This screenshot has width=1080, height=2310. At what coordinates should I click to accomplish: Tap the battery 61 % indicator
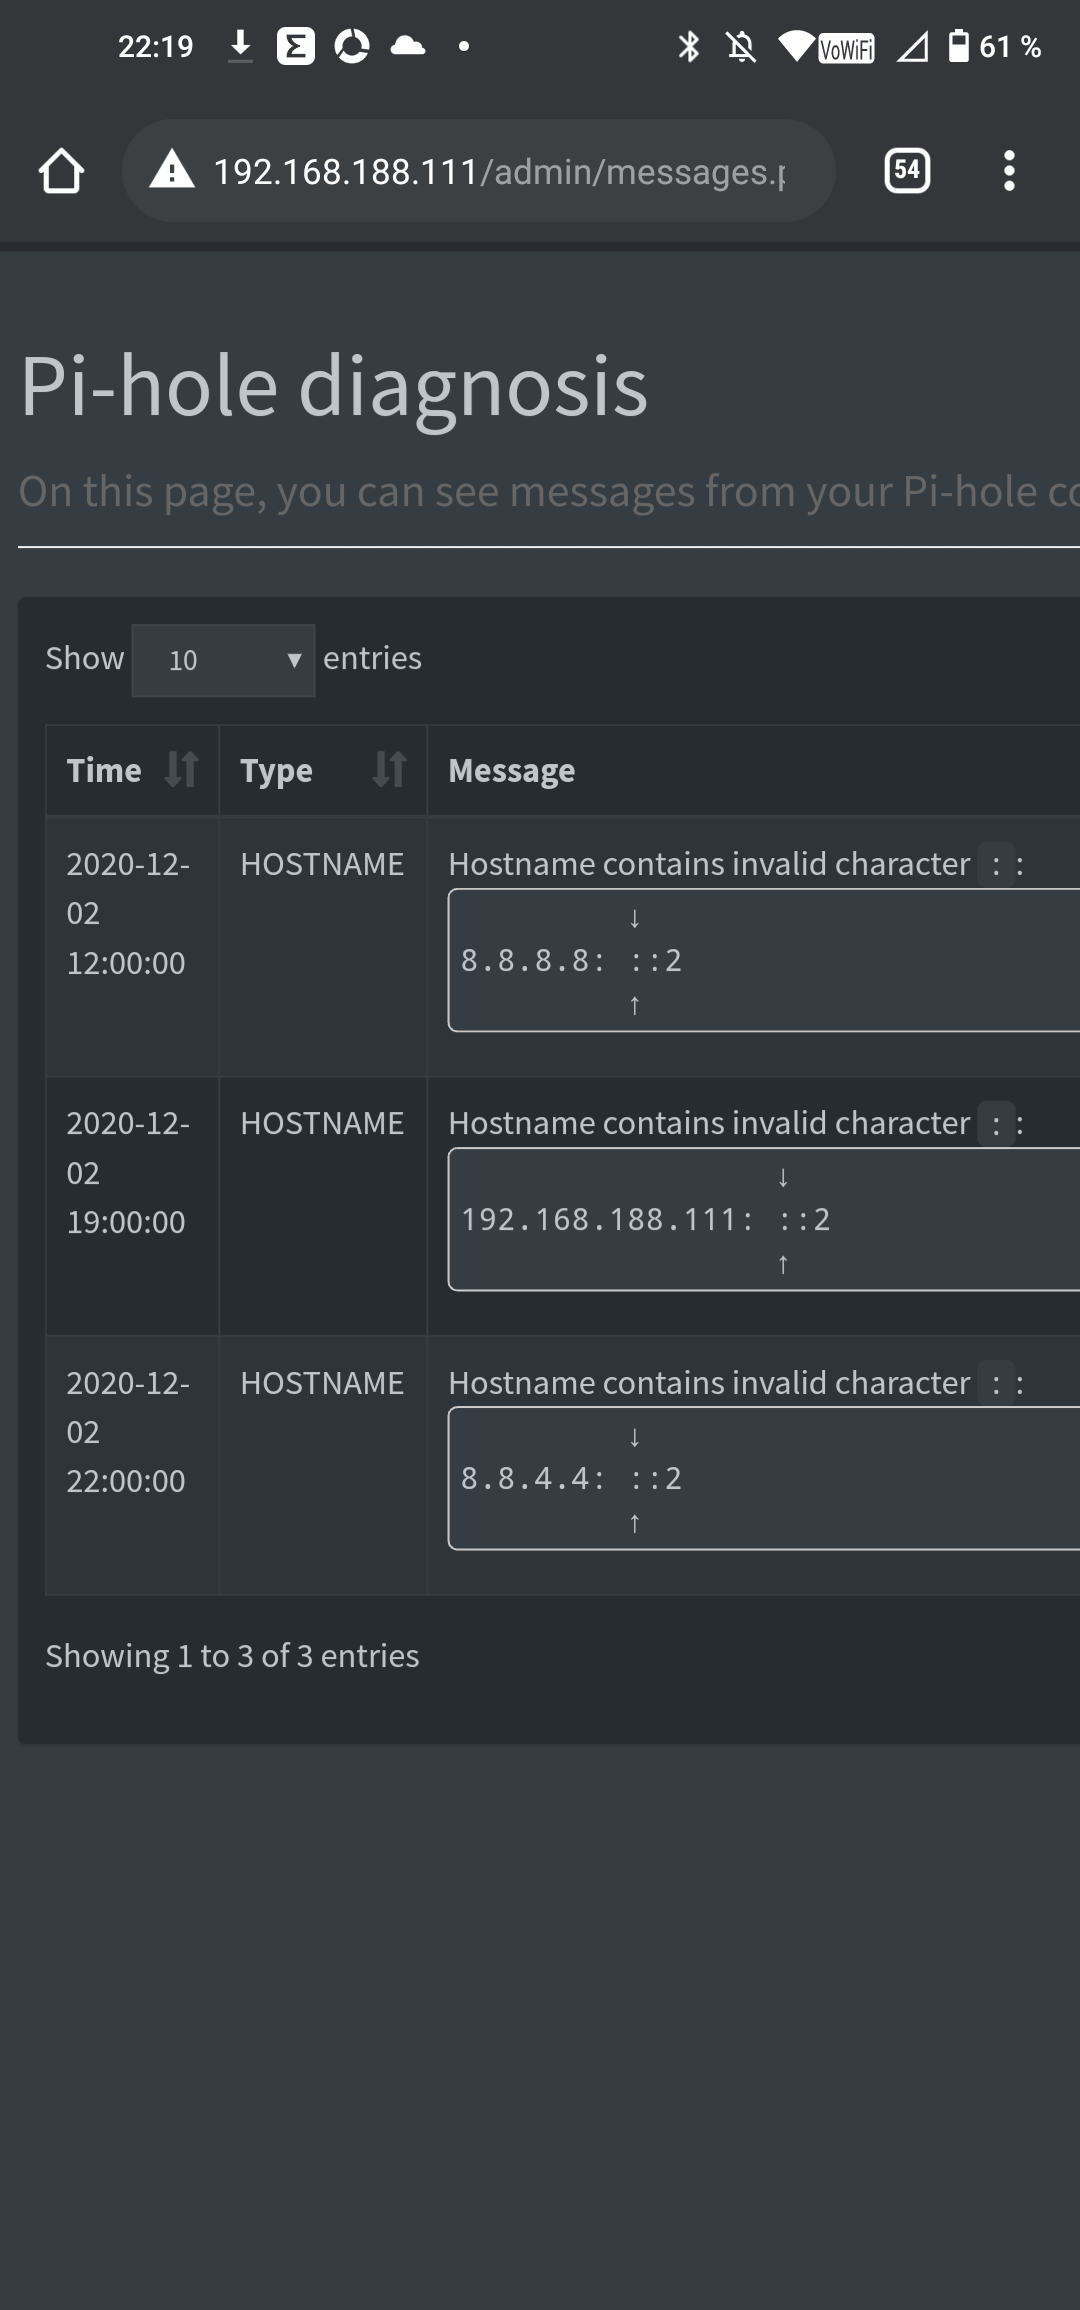point(995,46)
